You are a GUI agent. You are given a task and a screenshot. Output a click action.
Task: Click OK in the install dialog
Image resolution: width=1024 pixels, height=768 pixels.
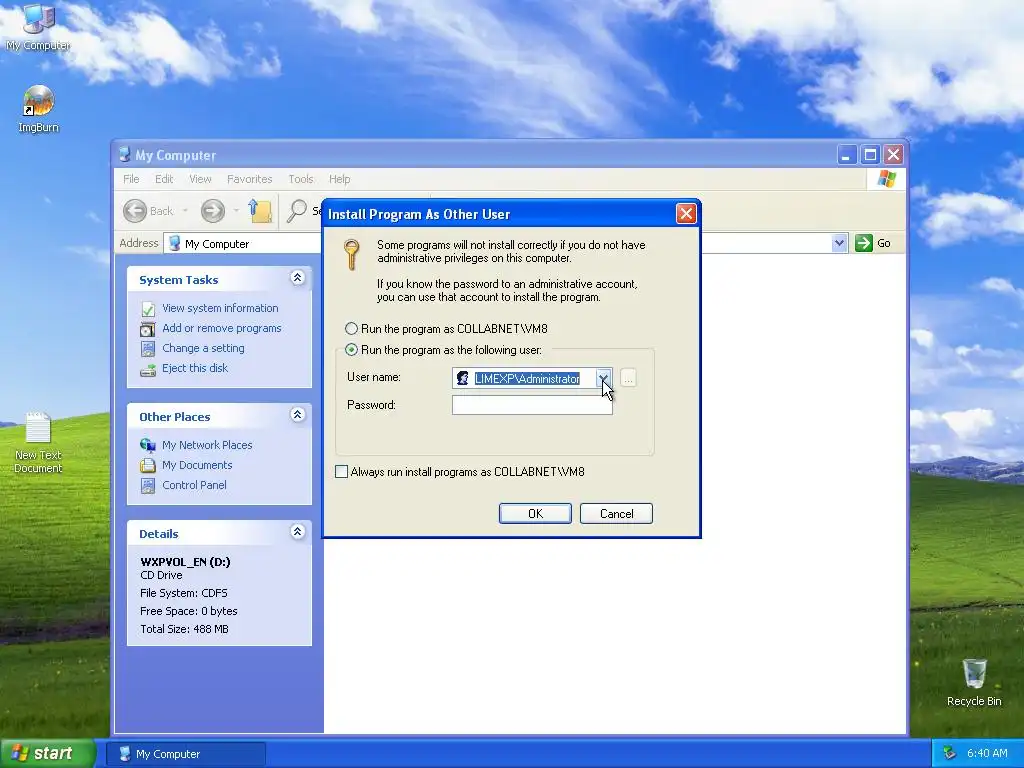[x=536, y=514]
